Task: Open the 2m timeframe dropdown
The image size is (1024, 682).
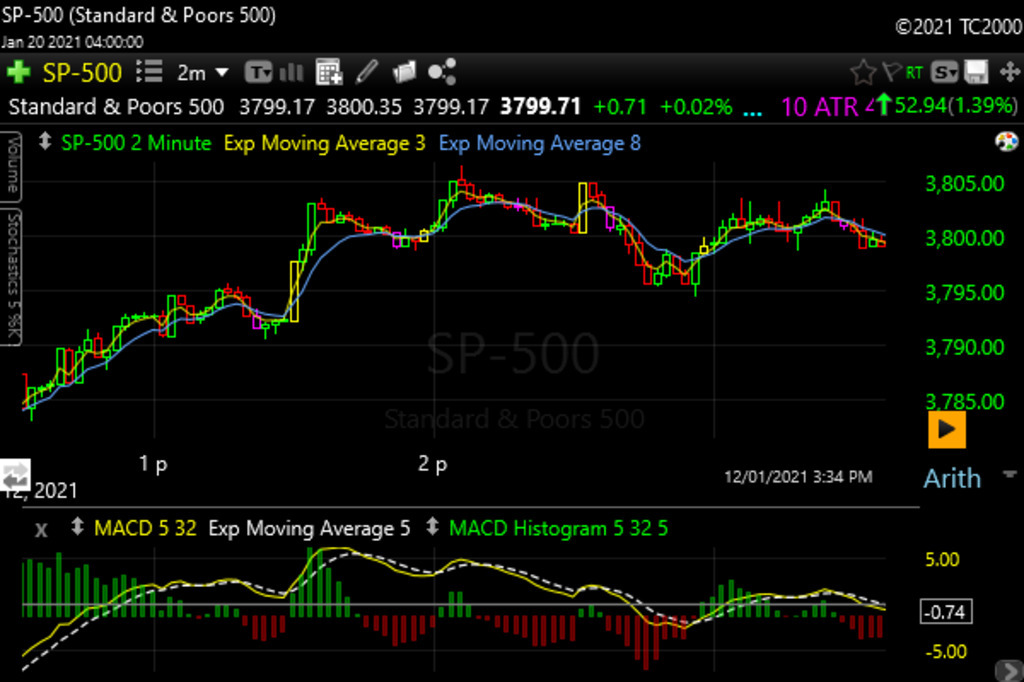Action: tap(203, 72)
